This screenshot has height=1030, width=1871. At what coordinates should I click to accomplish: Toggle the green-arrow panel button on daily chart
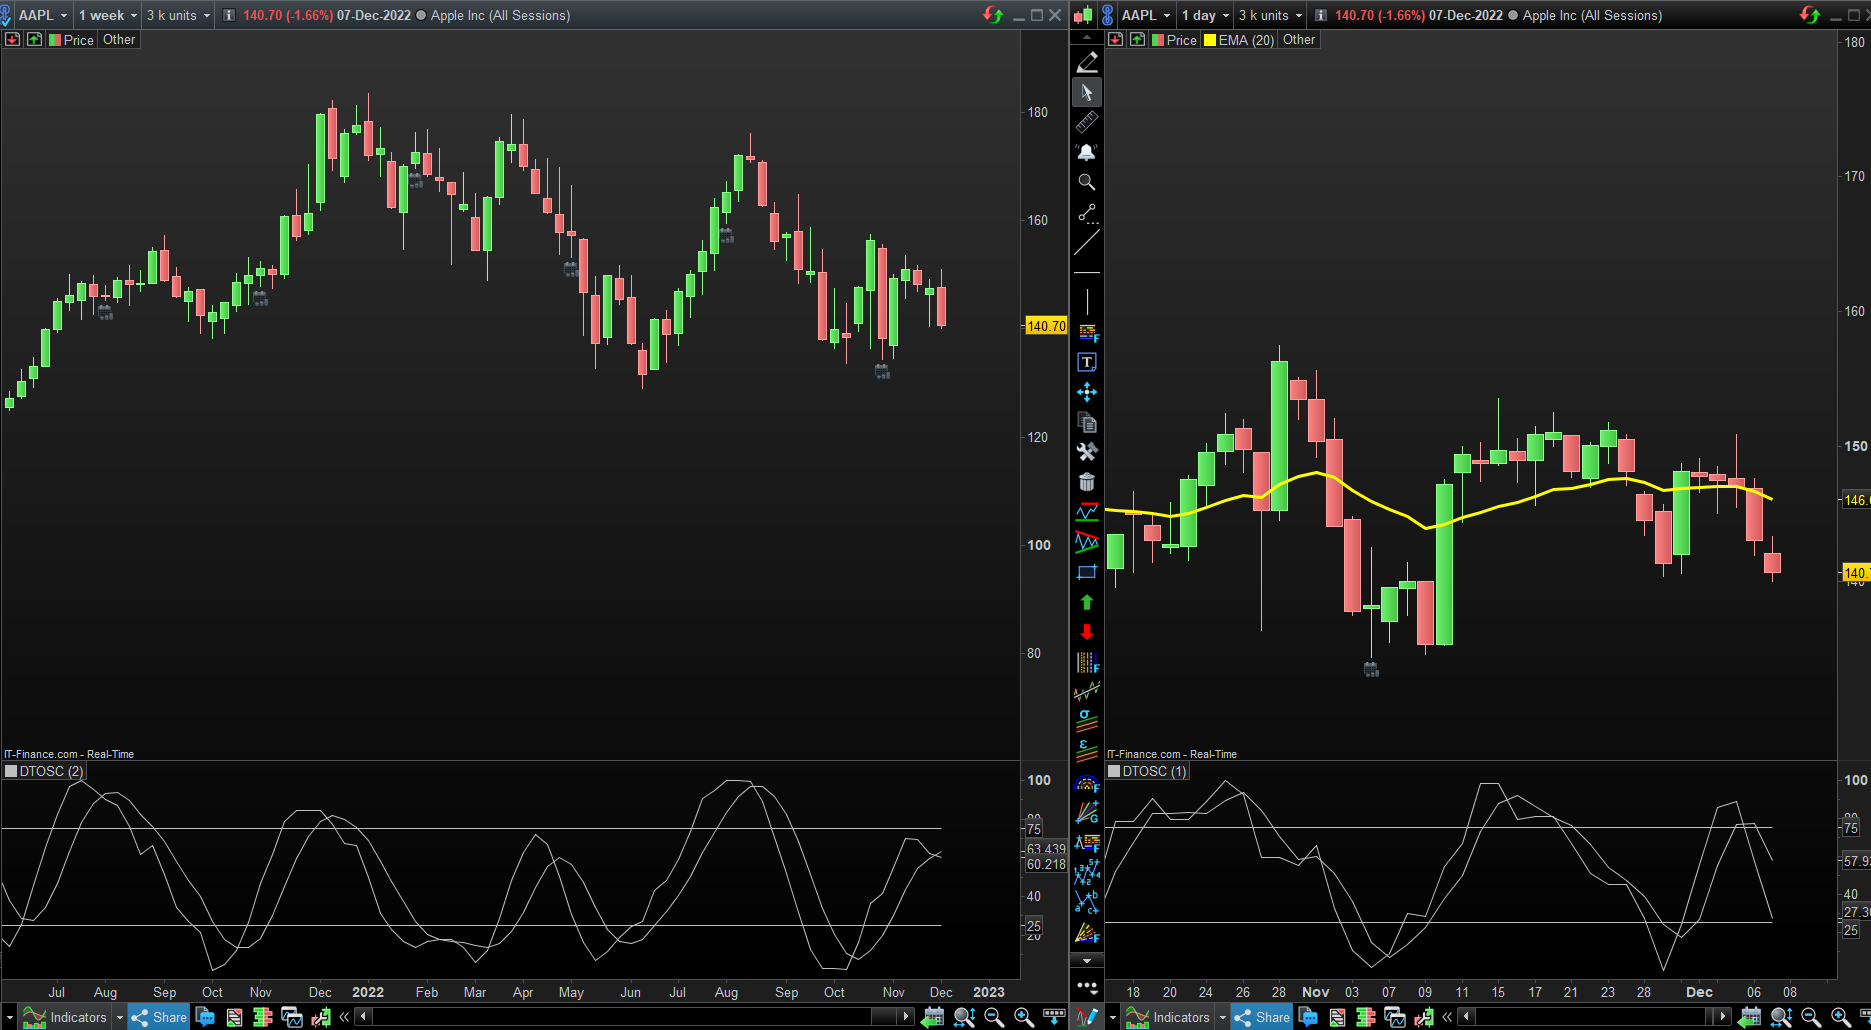pyautogui.click(x=1138, y=40)
